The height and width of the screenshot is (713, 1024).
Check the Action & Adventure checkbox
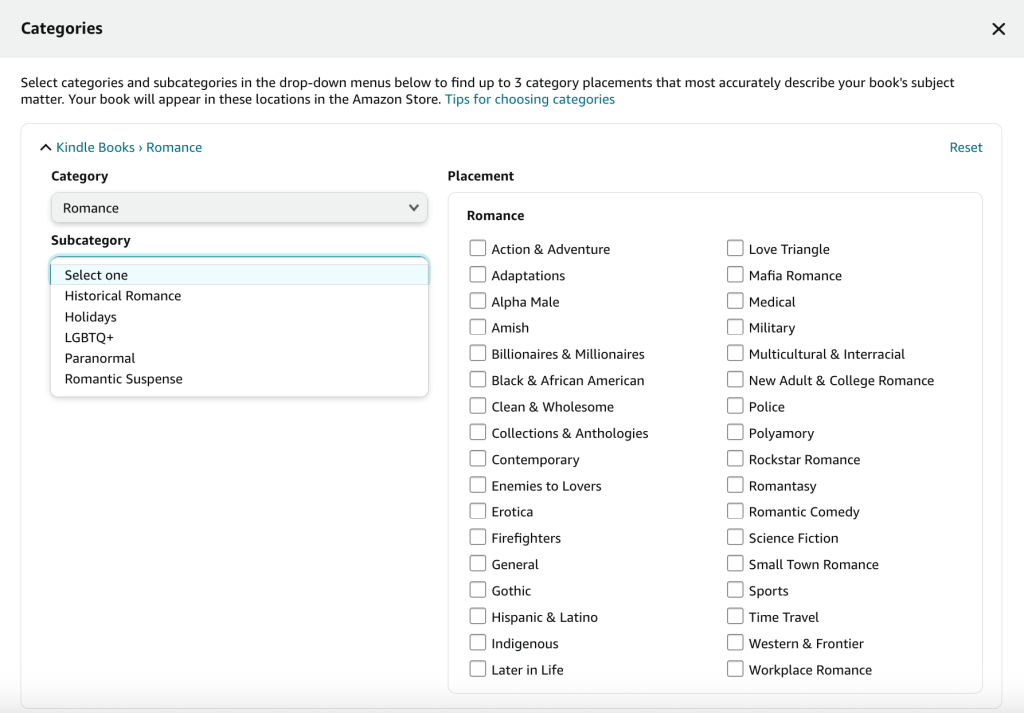(x=478, y=249)
